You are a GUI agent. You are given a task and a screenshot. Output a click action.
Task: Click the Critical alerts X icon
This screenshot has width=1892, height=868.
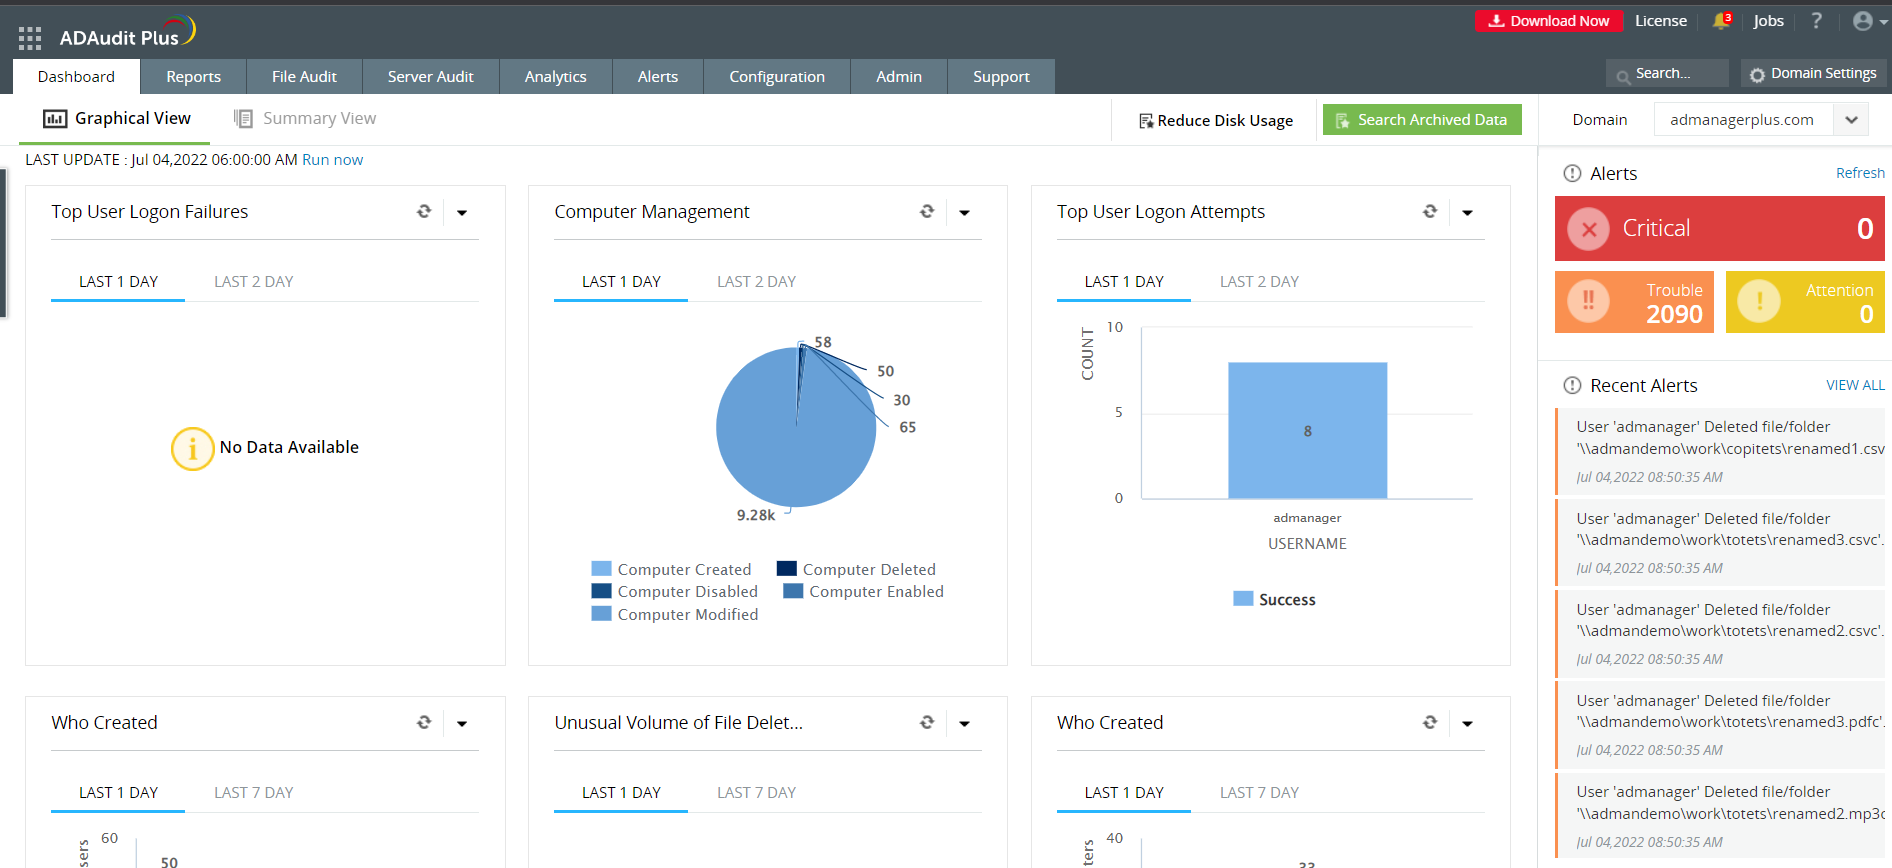1588,229
